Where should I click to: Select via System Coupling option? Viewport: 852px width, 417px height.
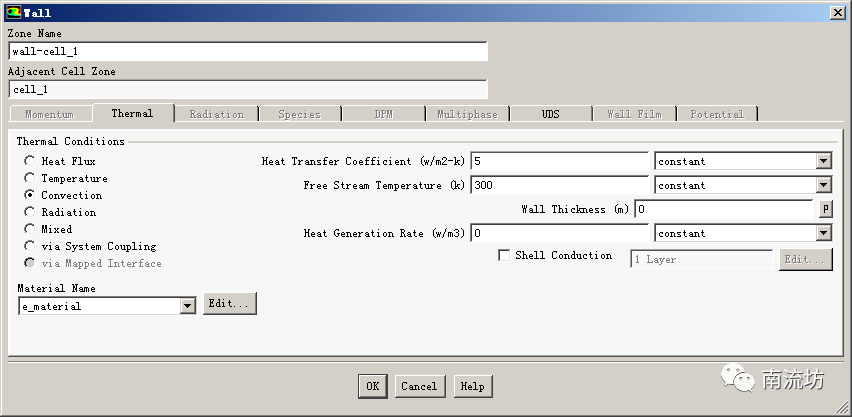[30, 246]
